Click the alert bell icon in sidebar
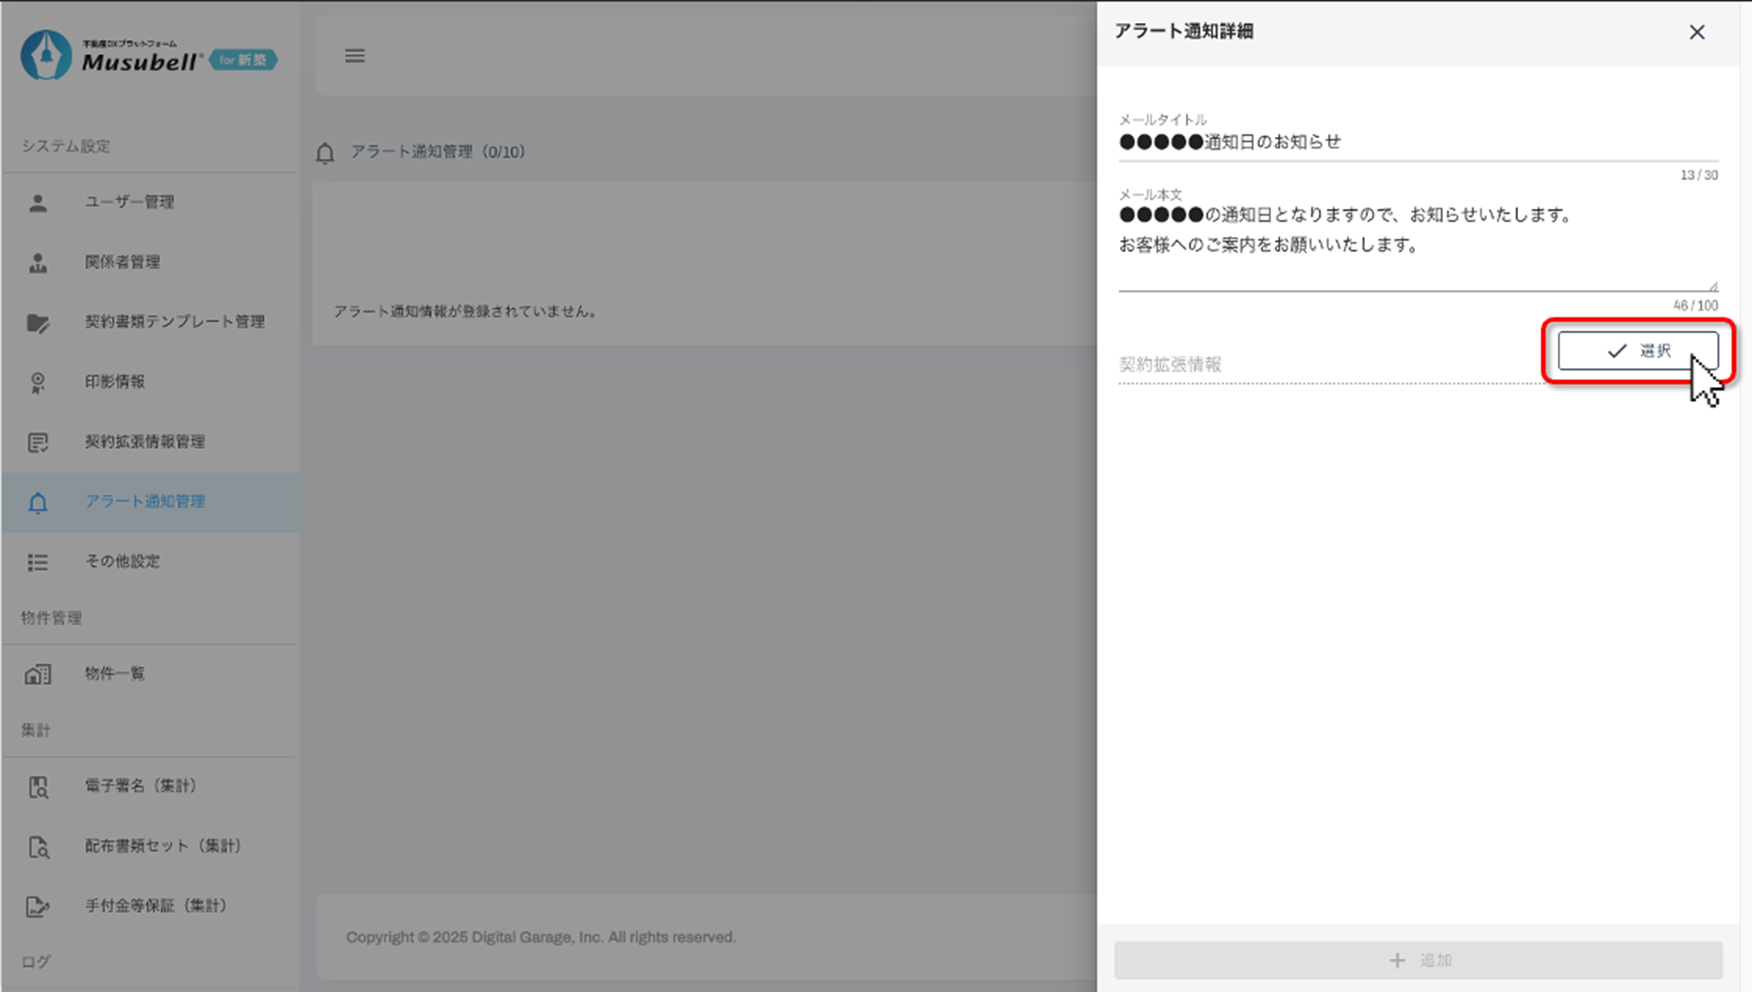The image size is (1752, 992). 38,503
